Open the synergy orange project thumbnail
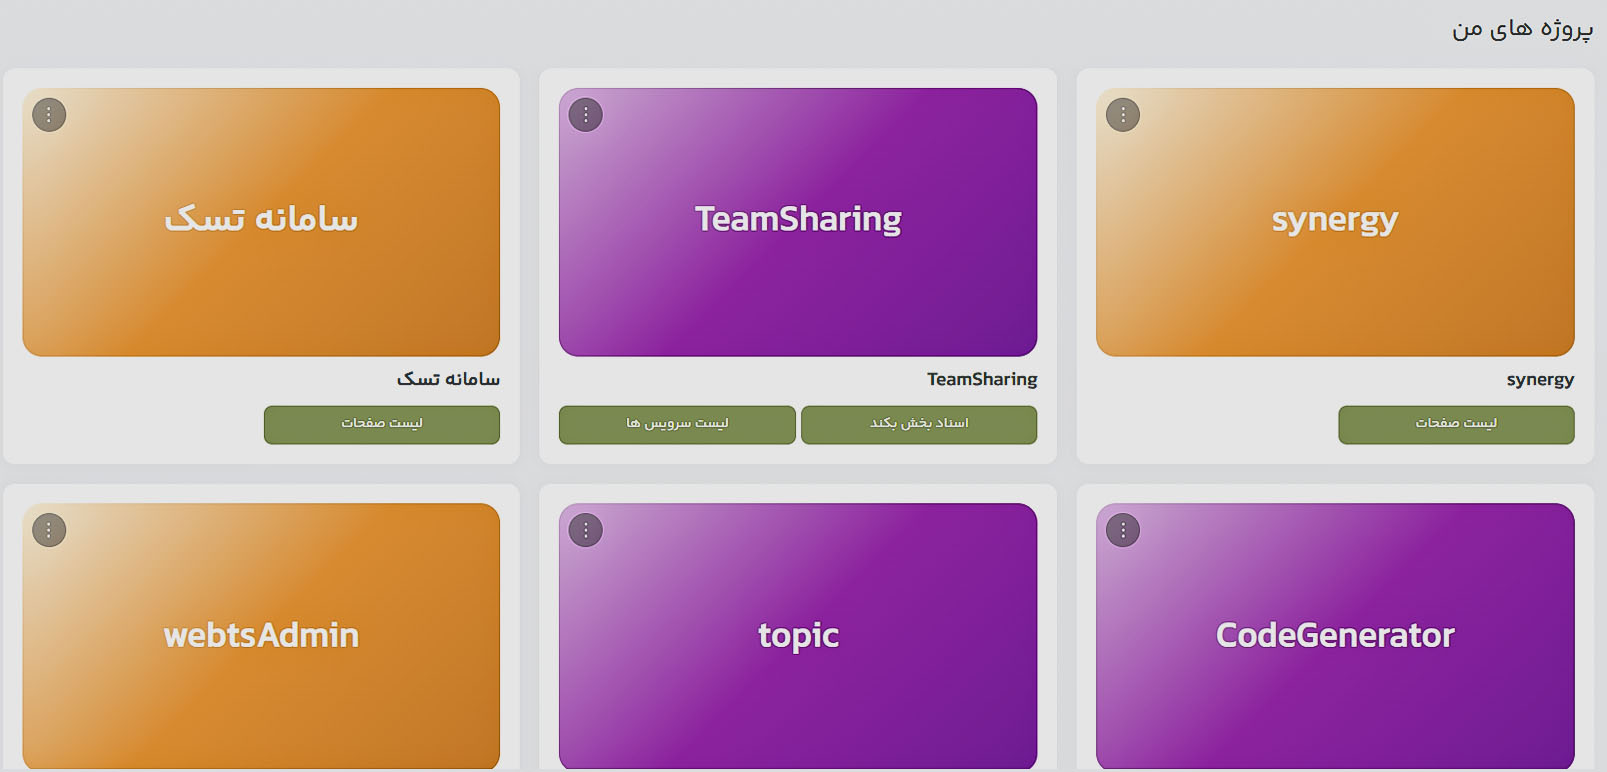 click(1335, 222)
